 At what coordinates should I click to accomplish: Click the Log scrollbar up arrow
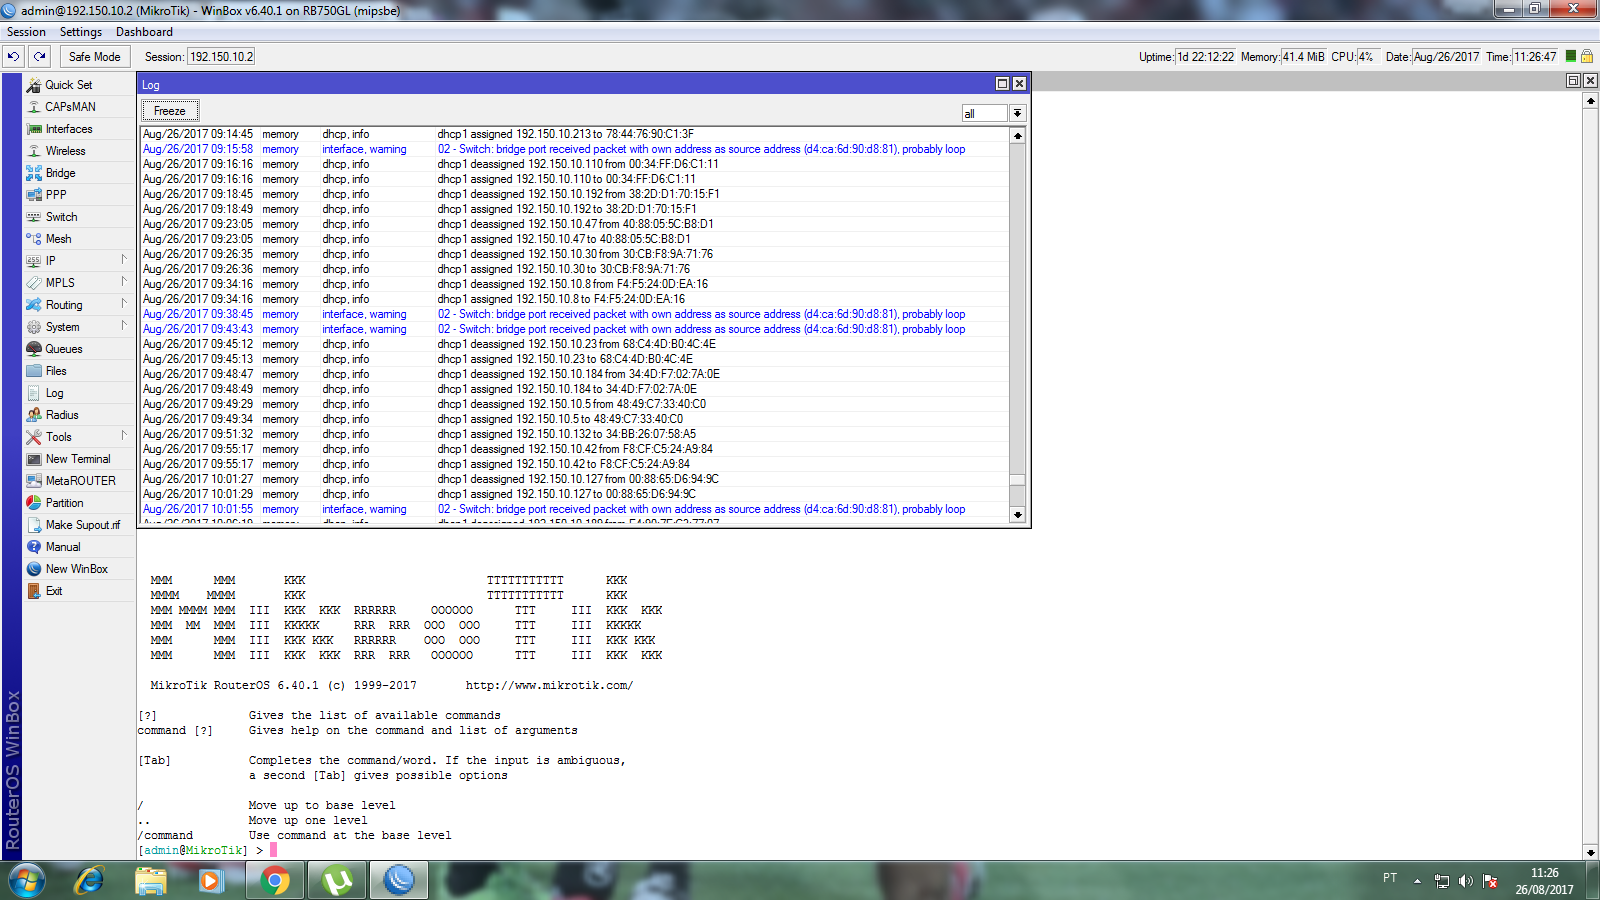[1018, 136]
